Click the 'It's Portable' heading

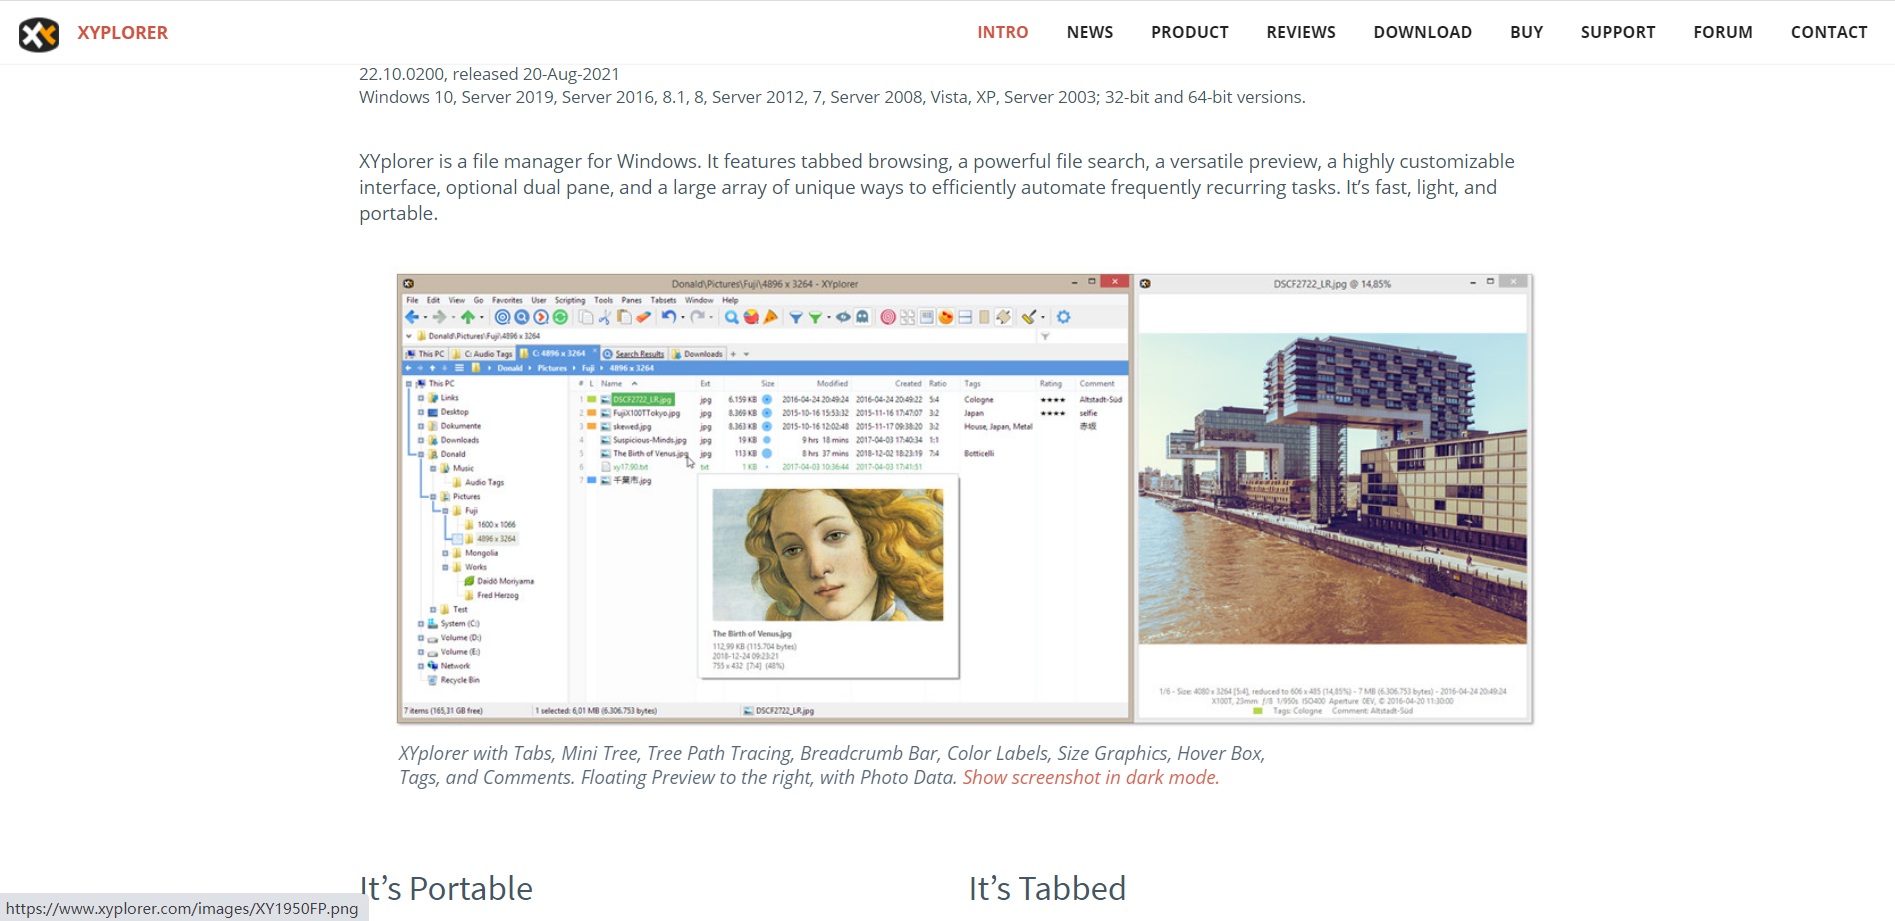point(446,888)
